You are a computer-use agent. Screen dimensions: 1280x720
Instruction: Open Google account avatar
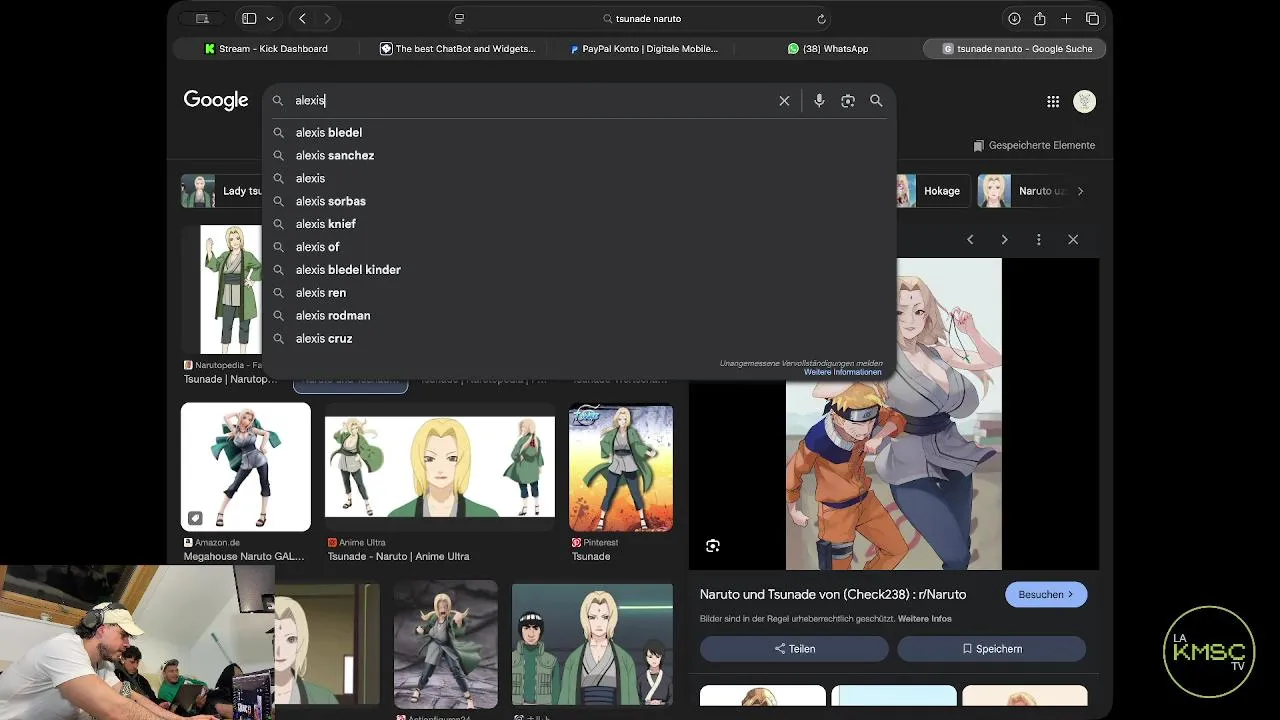click(x=1084, y=101)
